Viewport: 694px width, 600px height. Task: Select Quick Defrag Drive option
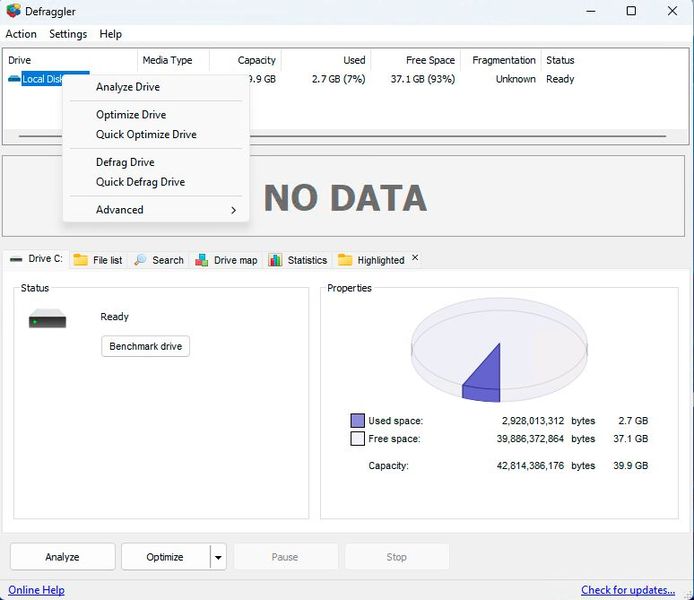click(x=156, y=182)
